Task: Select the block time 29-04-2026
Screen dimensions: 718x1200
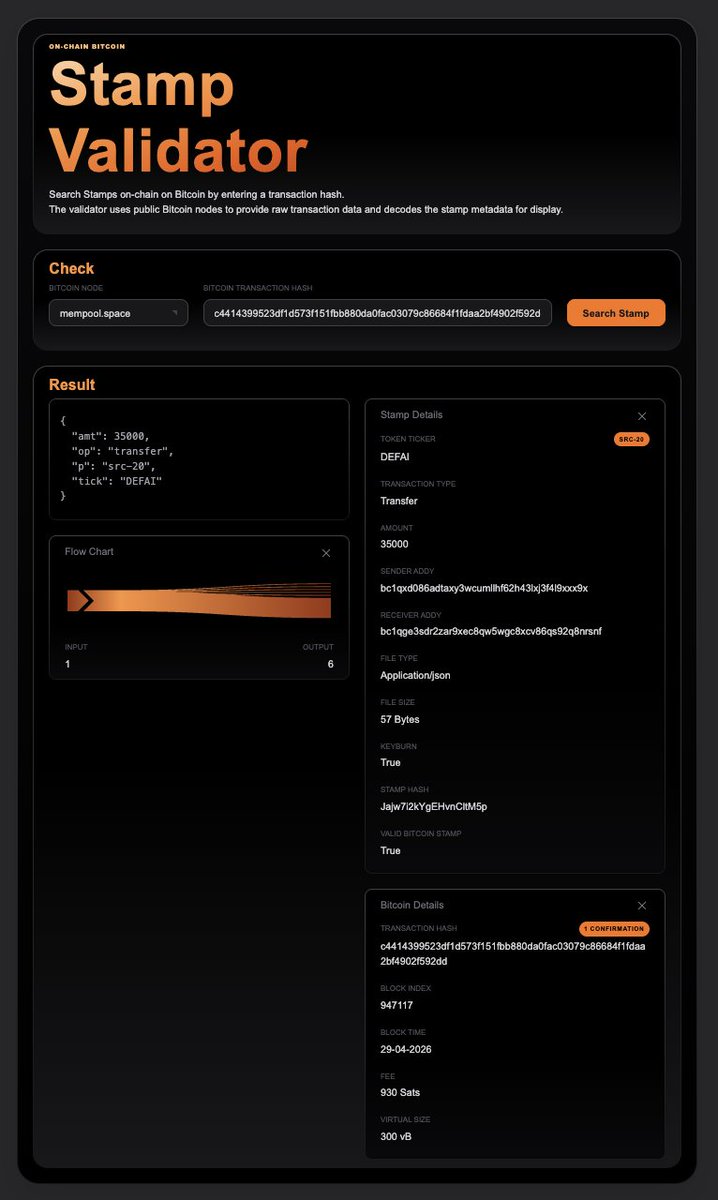Action: click(x=406, y=1049)
